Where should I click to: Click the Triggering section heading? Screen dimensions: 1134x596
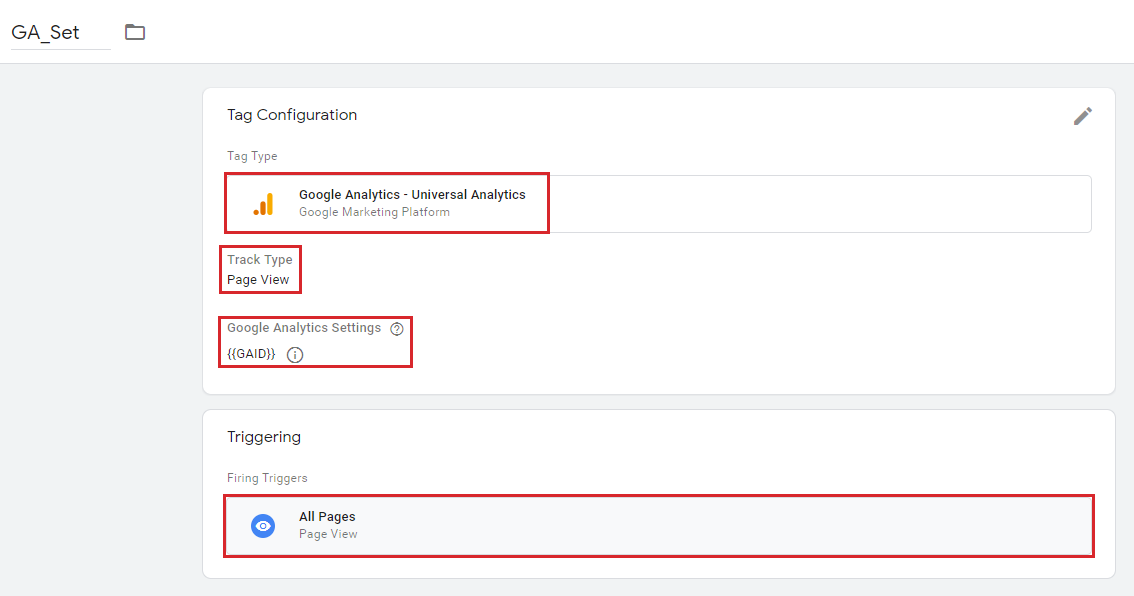tap(264, 437)
